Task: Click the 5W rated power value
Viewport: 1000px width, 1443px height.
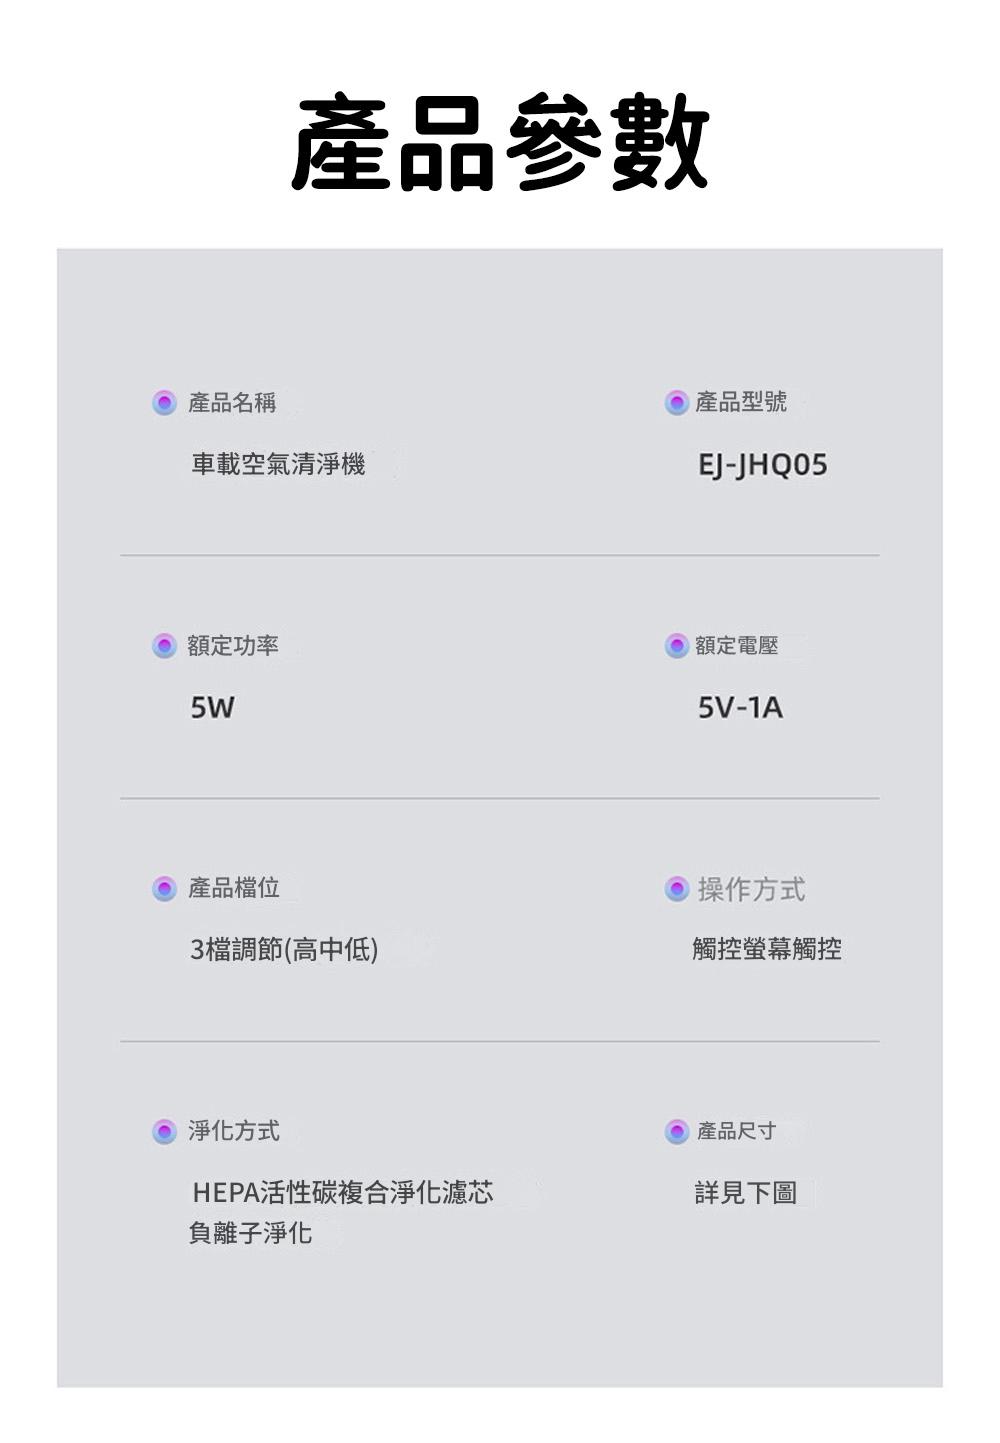Action: 212,708
